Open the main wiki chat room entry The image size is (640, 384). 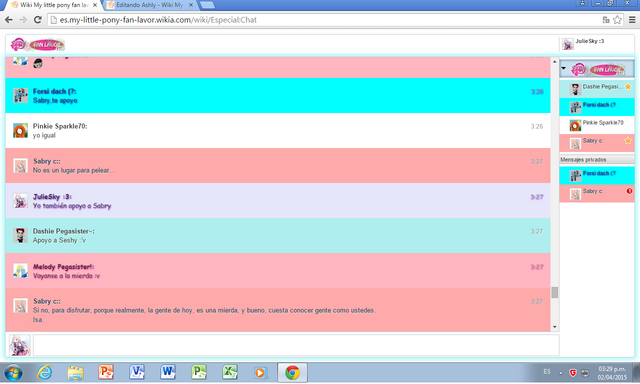pos(597,69)
